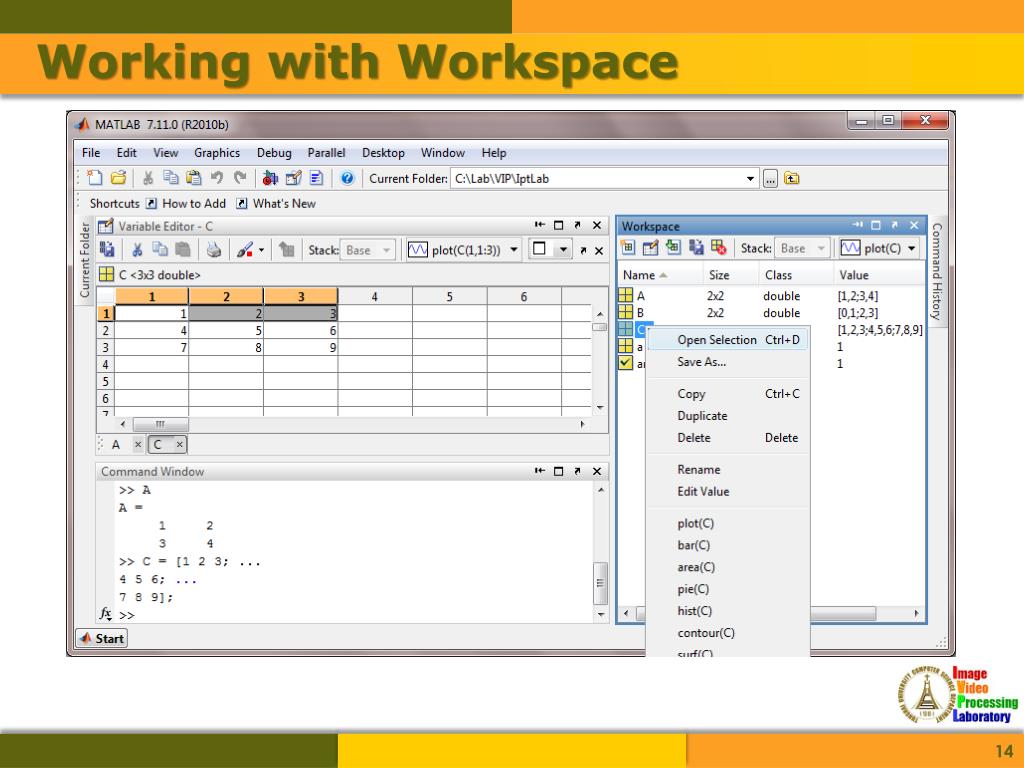This screenshot has width=1024, height=768.
Task: Click the Start button
Action: pyautogui.click(x=101, y=639)
